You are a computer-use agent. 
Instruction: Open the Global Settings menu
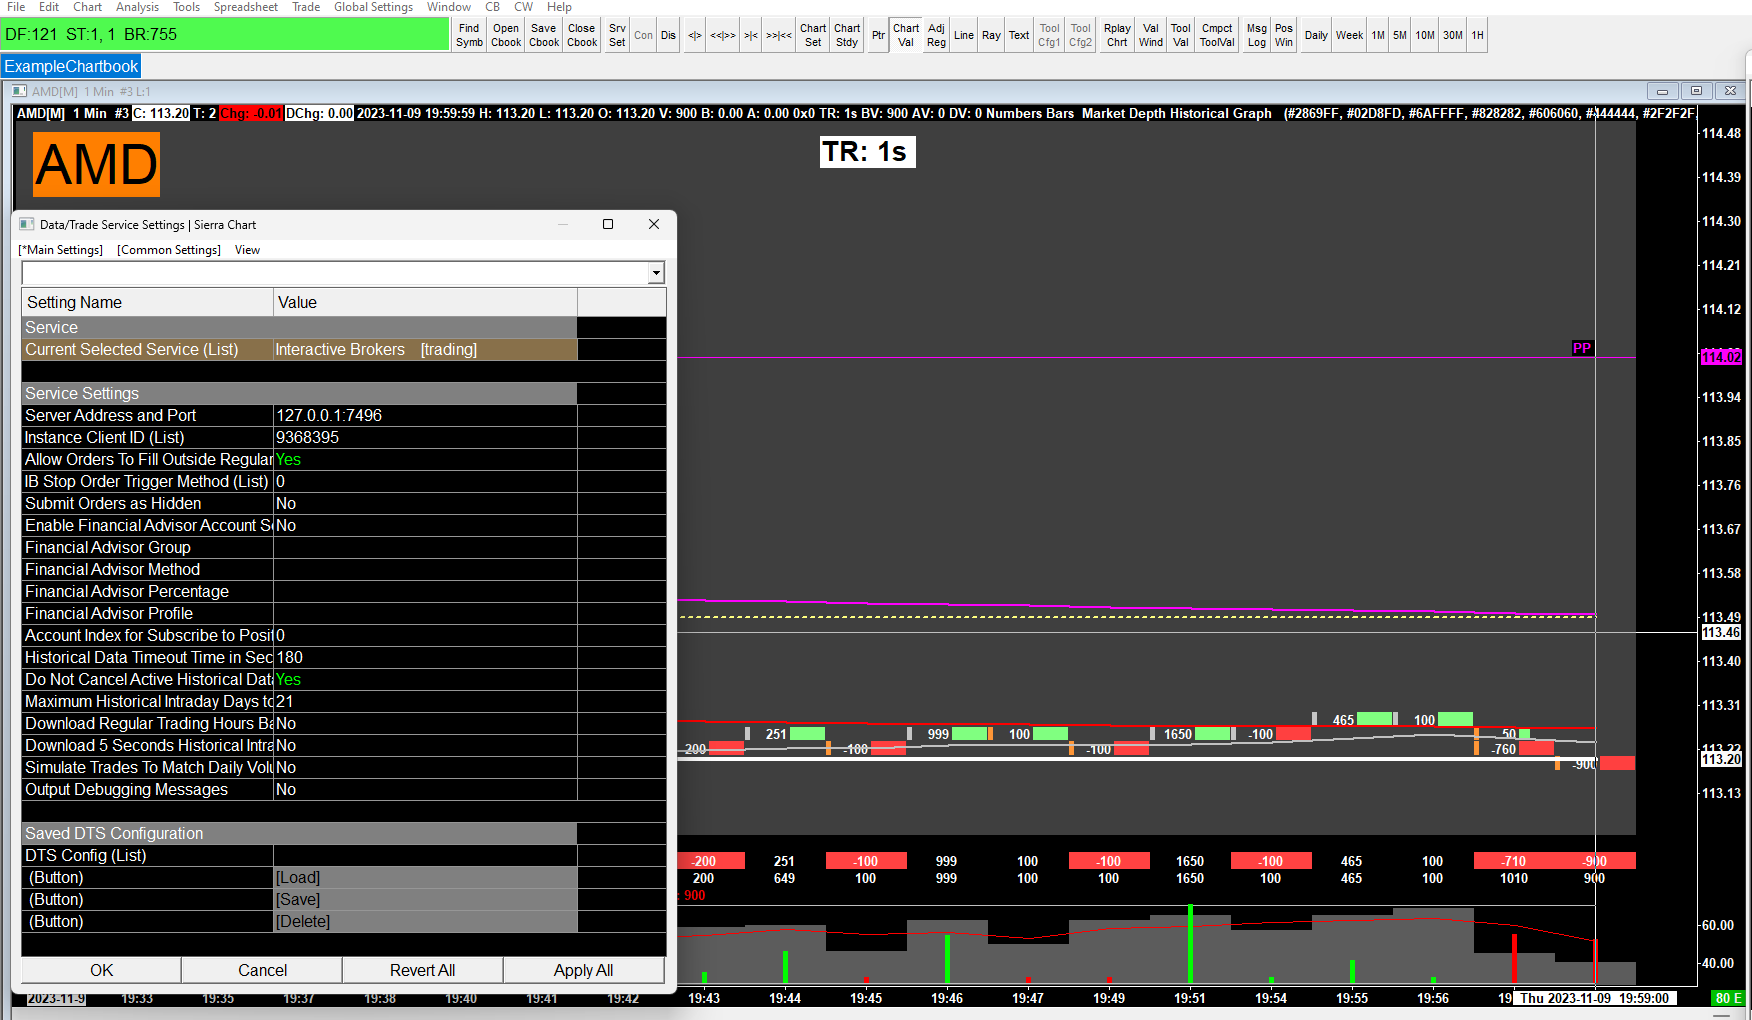[x=373, y=7]
